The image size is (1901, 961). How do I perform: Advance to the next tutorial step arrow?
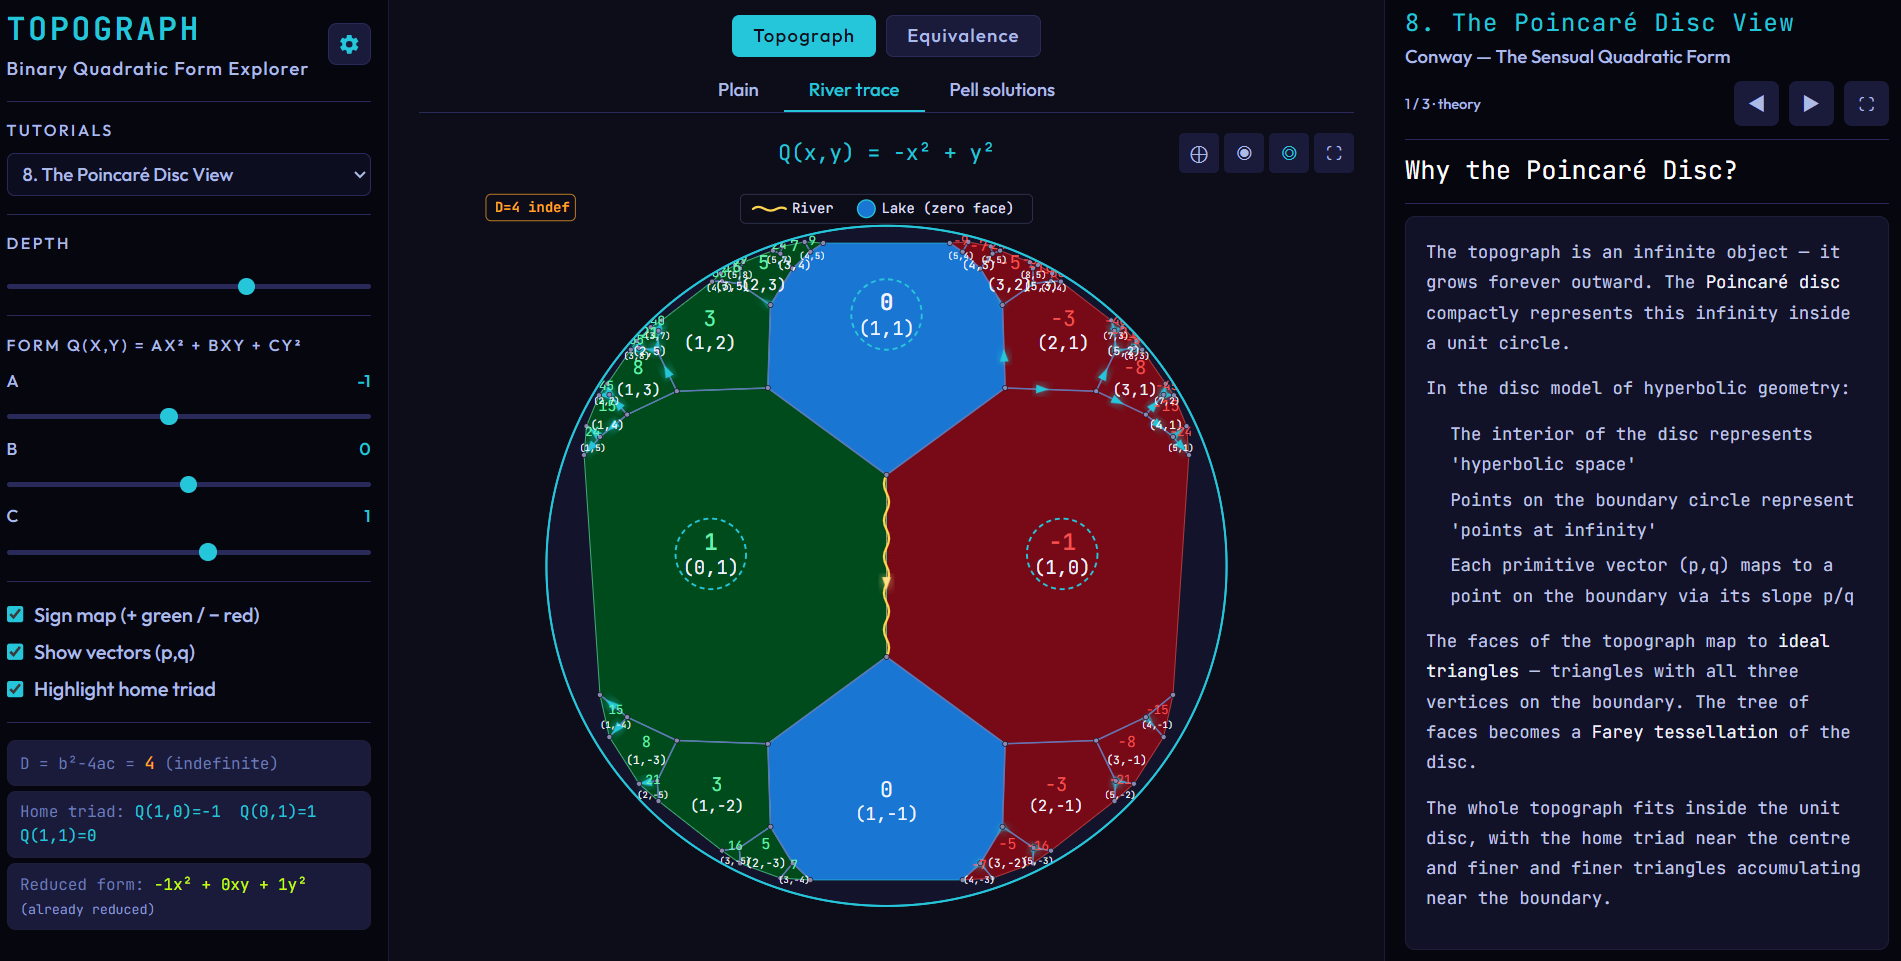point(1811,103)
